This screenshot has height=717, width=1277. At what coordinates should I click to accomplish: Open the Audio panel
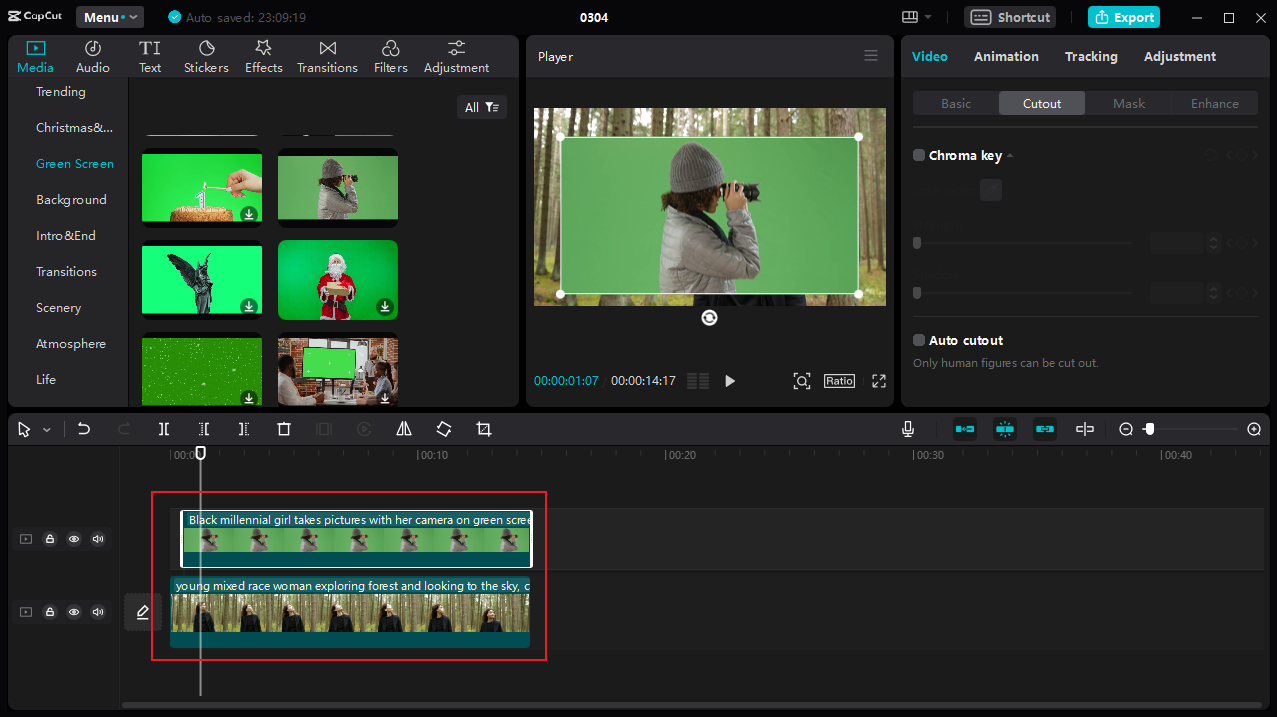93,57
